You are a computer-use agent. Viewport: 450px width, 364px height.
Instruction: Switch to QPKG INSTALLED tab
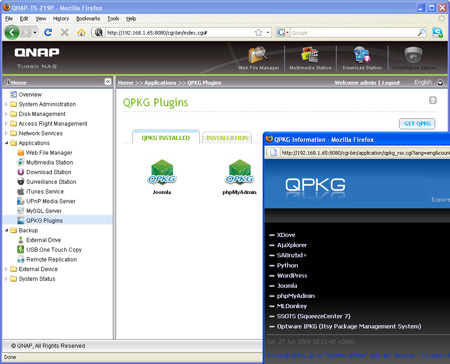tap(166, 137)
